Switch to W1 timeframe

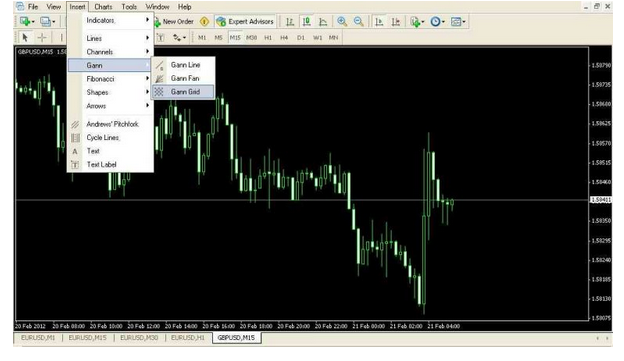pyautogui.click(x=317, y=37)
